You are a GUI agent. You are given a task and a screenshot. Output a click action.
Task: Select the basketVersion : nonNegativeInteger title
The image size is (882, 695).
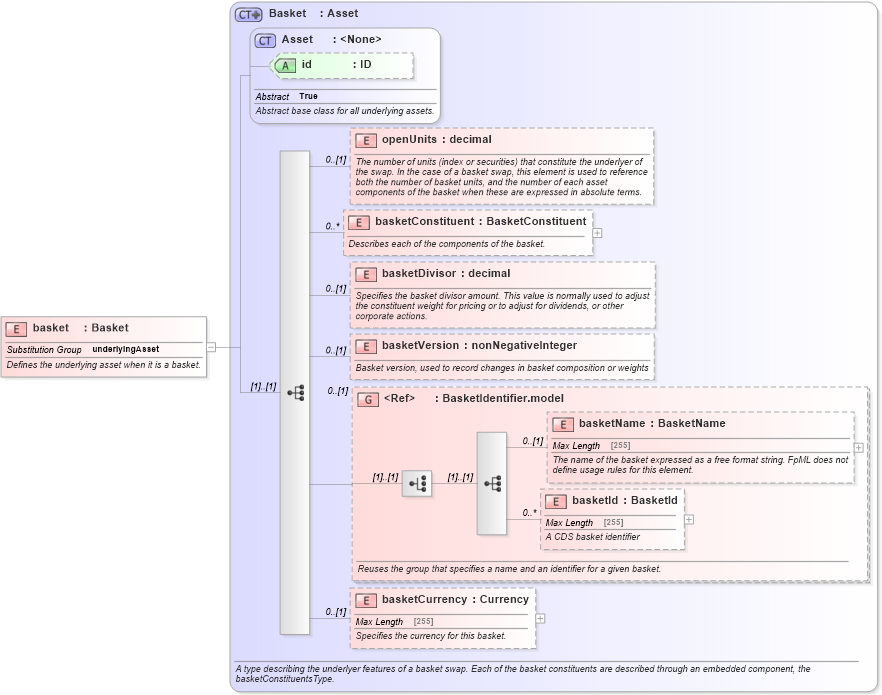[x=479, y=345]
